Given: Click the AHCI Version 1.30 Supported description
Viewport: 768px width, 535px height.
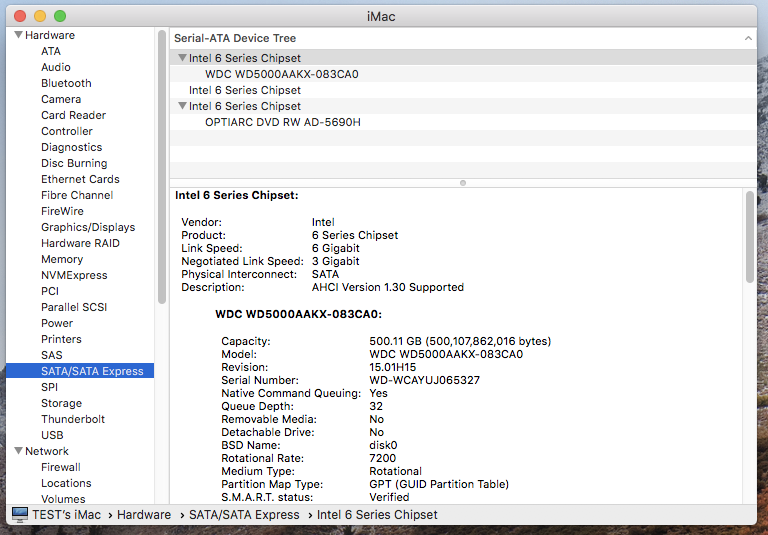Looking at the screenshot, I should [388, 287].
